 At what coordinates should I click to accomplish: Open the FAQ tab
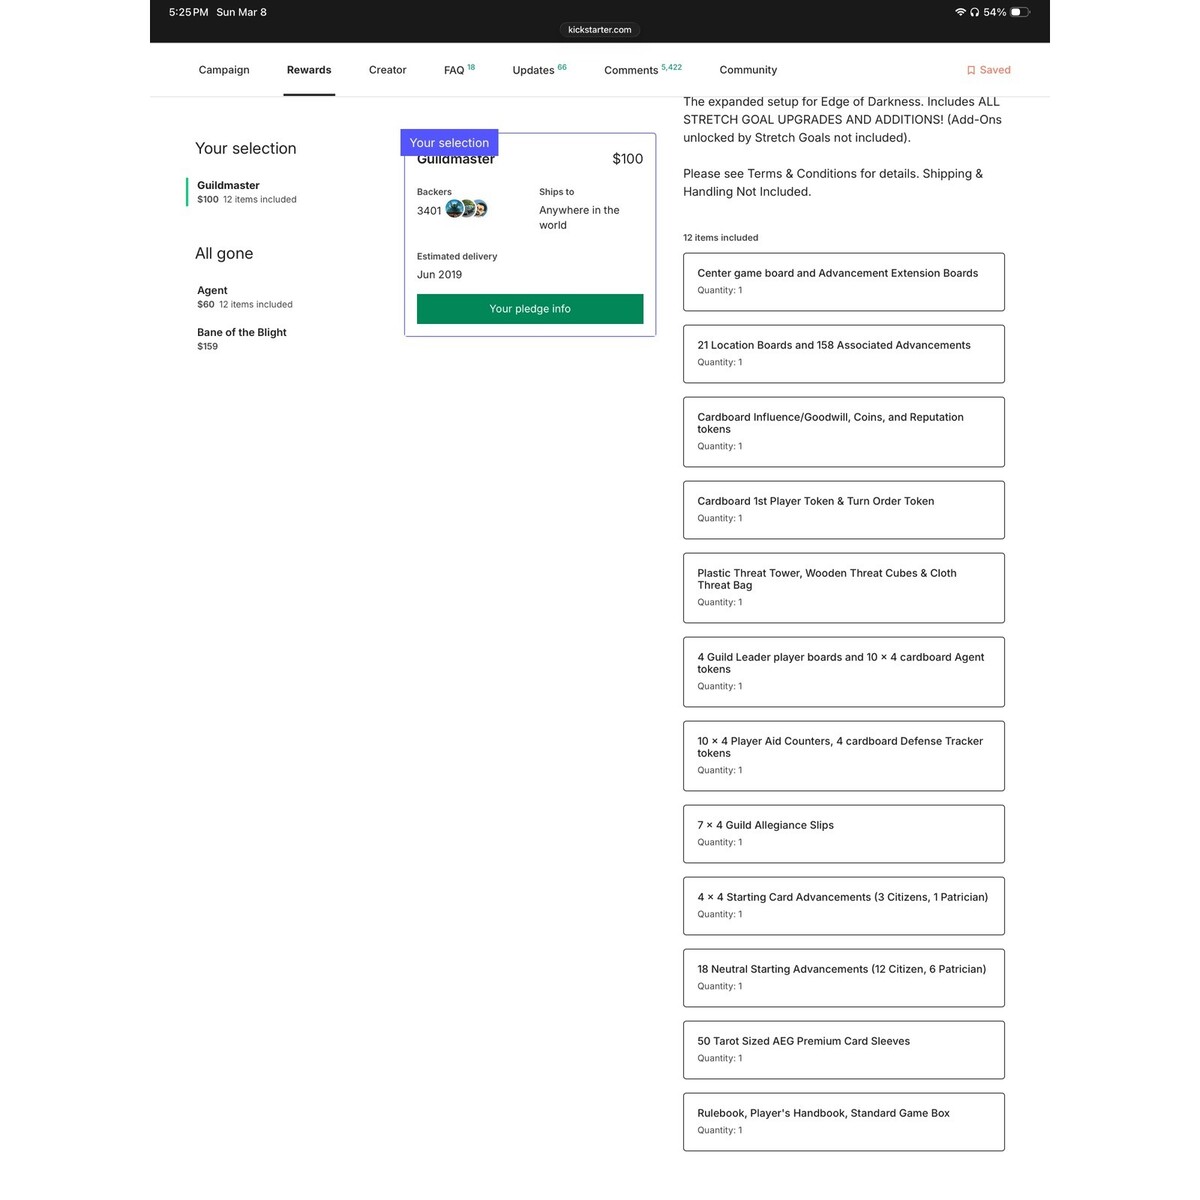[x=459, y=70]
